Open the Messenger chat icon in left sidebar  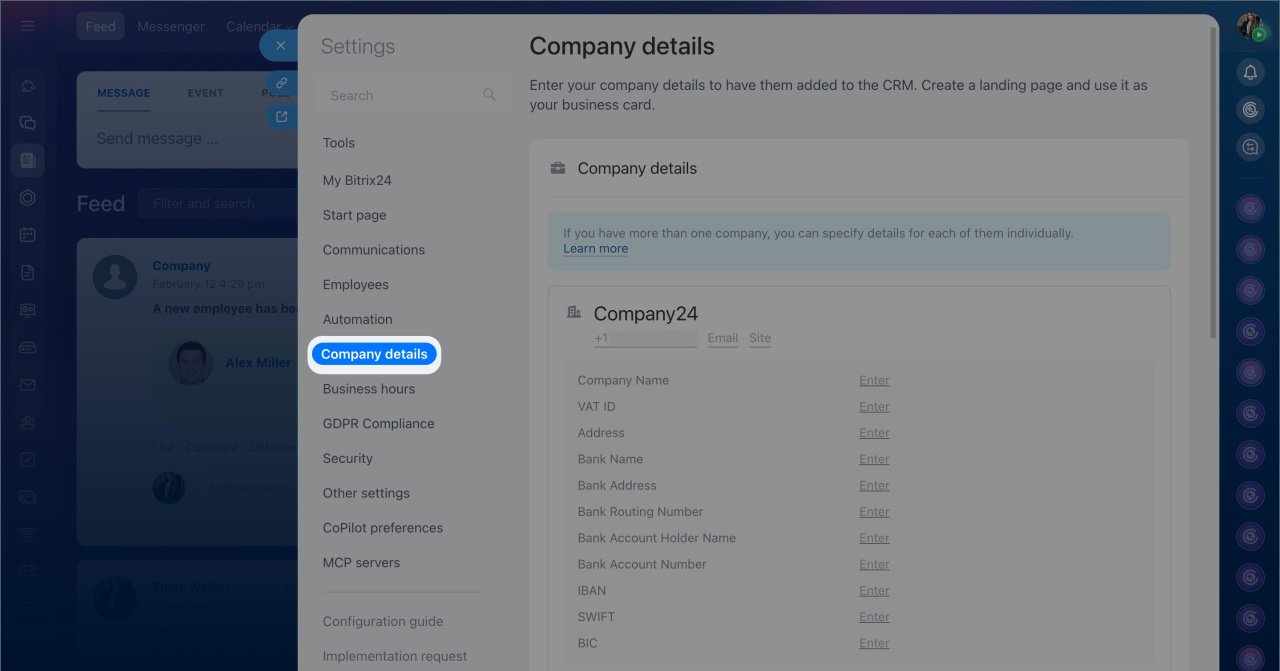28,123
